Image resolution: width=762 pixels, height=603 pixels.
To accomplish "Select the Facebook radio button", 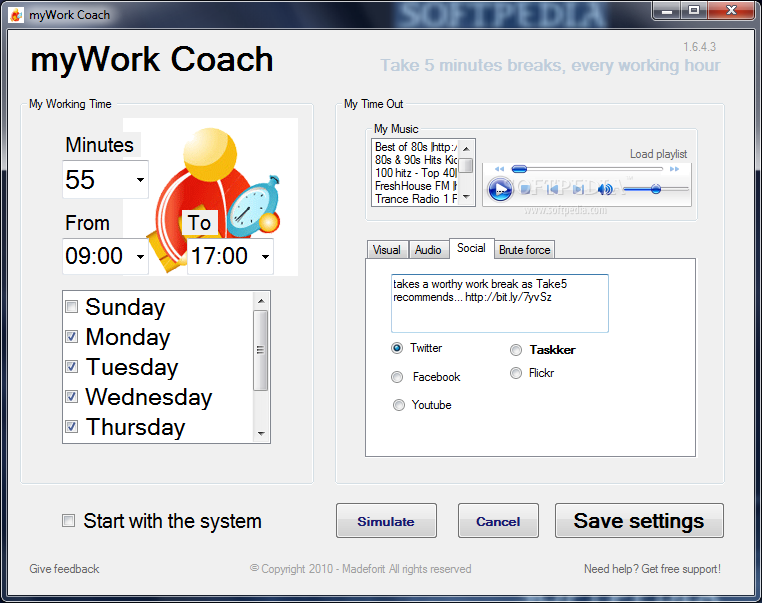I will tap(397, 377).
